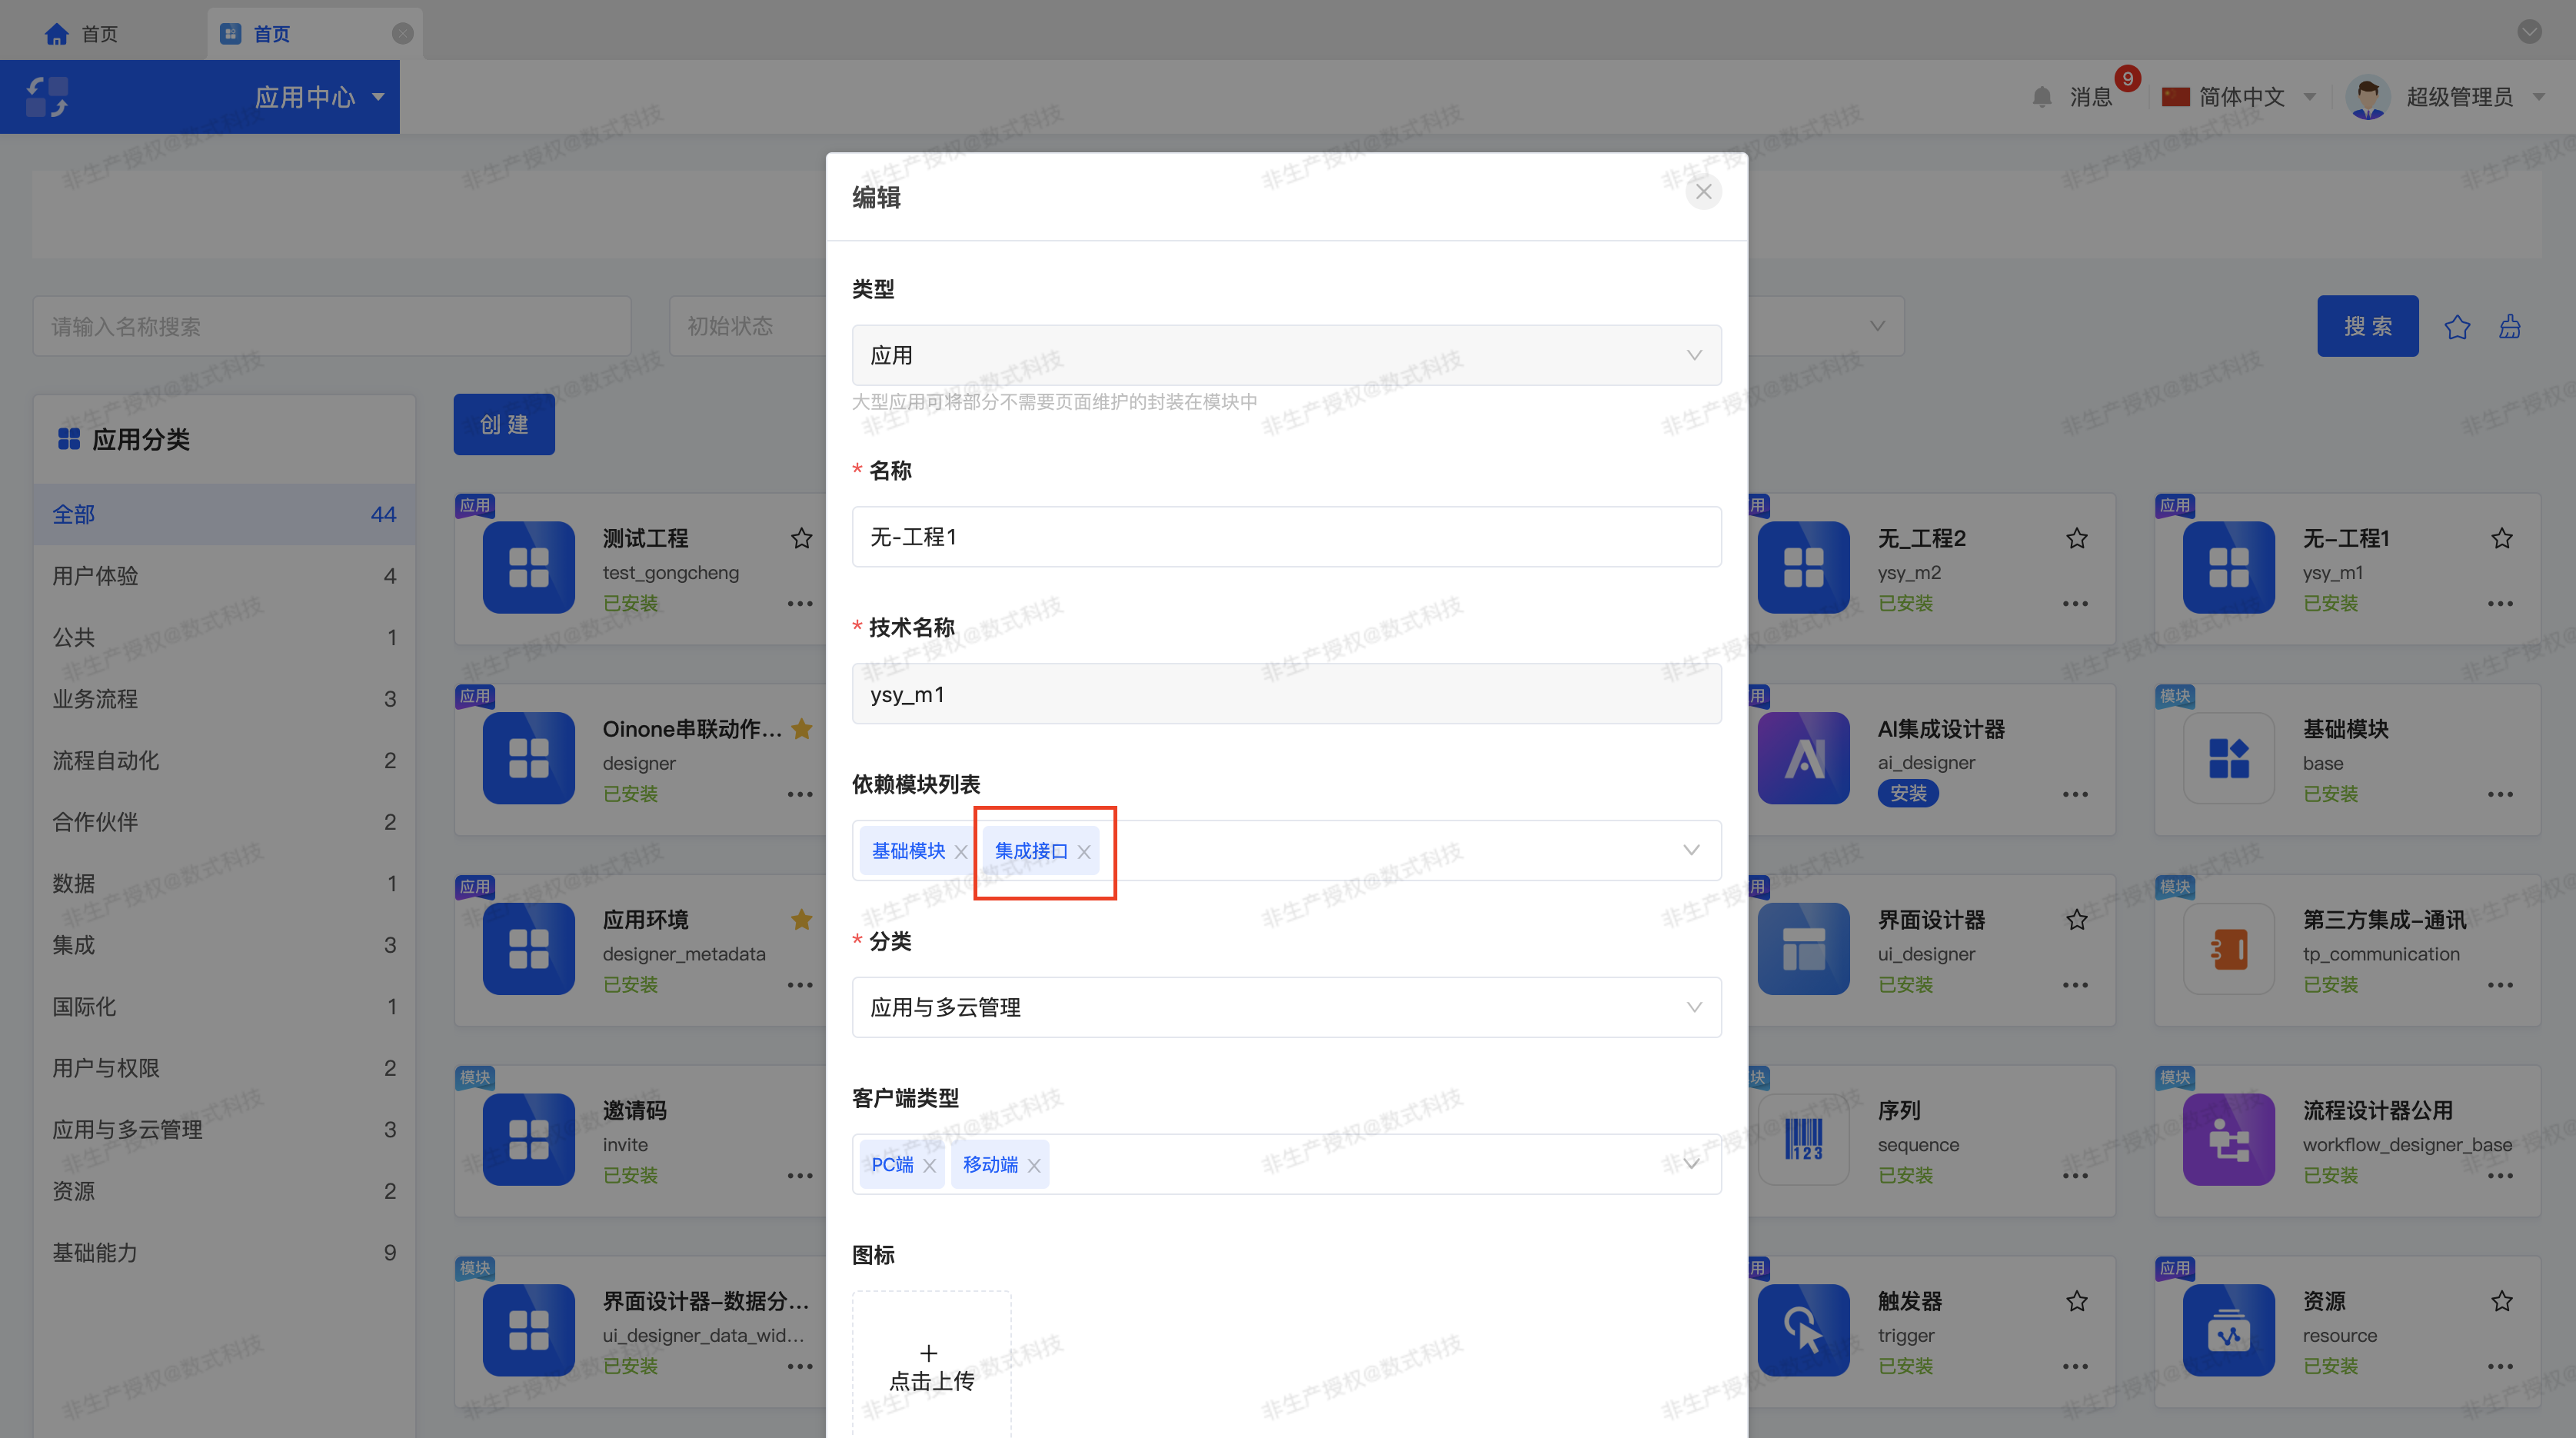The image size is (2576, 1438).
Task: Select 流程自动化 category
Action: 224,760
